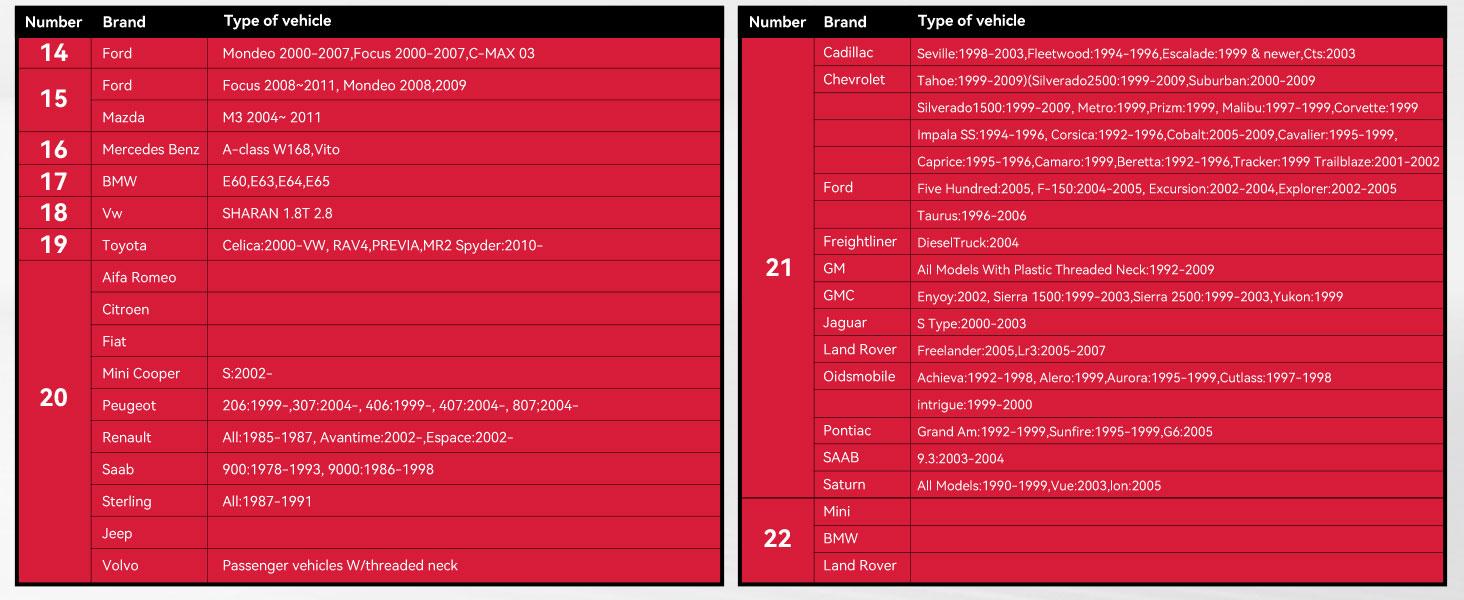
Task: Select the Pontiac Grand Am entry
Action: [x=1064, y=431]
